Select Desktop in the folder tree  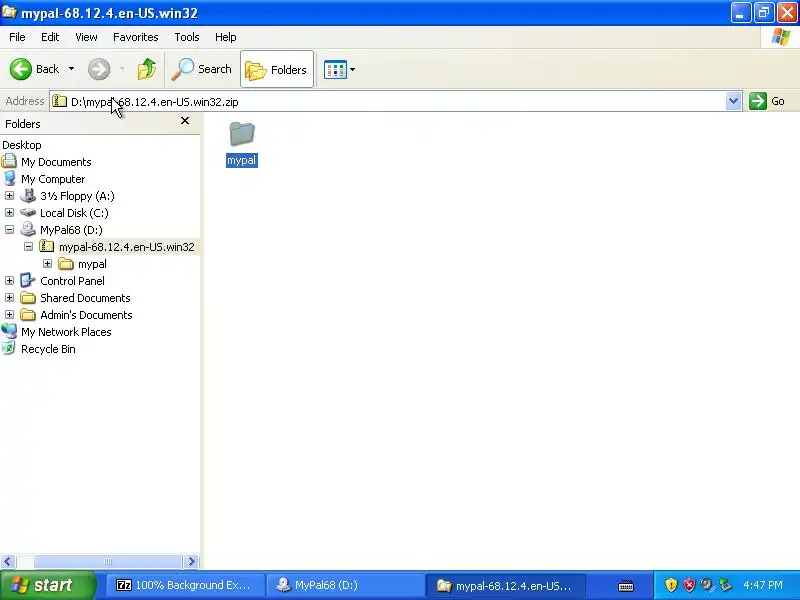pyautogui.click(x=22, y=145)
